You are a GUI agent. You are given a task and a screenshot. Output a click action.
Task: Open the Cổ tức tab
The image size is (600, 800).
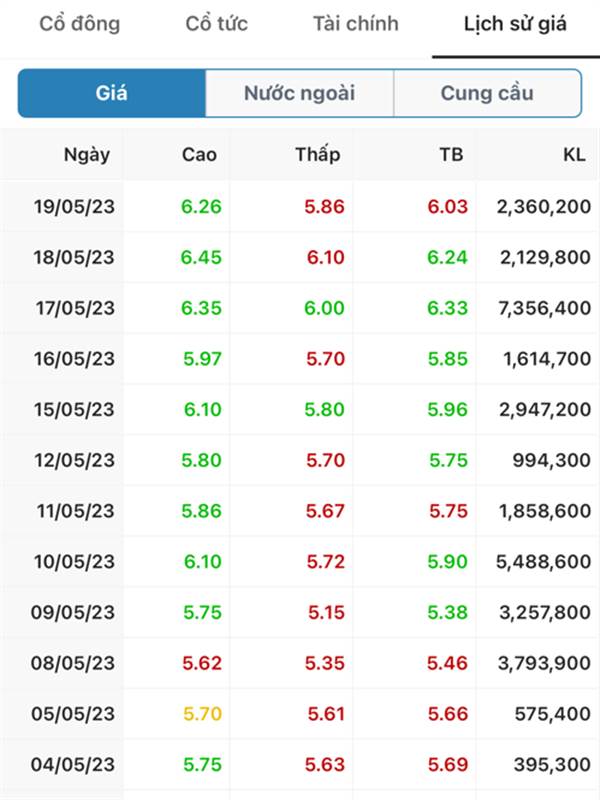[216, 23]
